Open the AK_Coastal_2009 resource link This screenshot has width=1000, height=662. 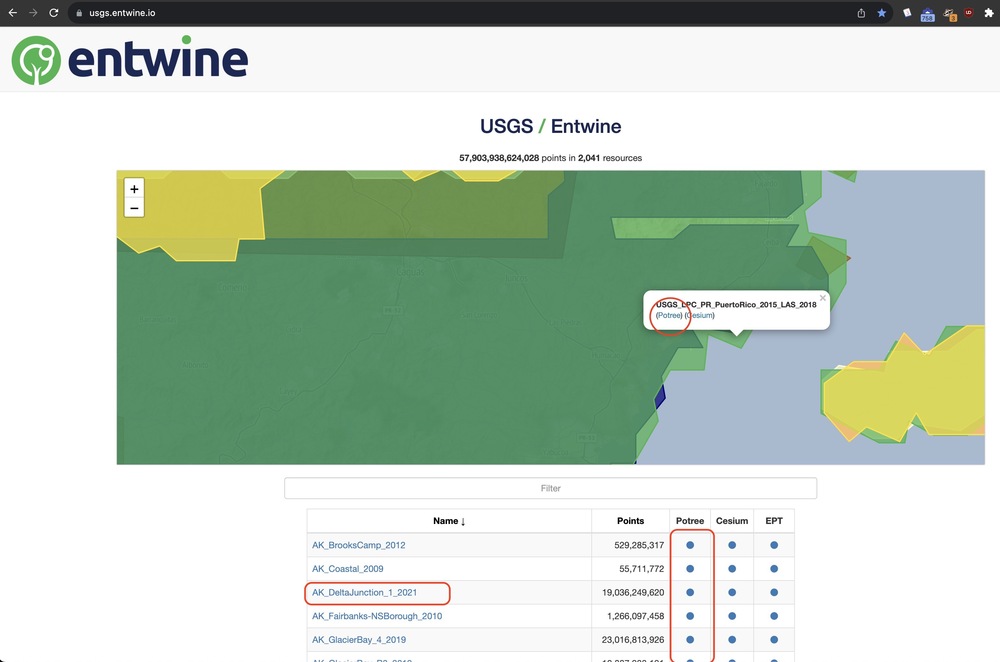(348, 569)
